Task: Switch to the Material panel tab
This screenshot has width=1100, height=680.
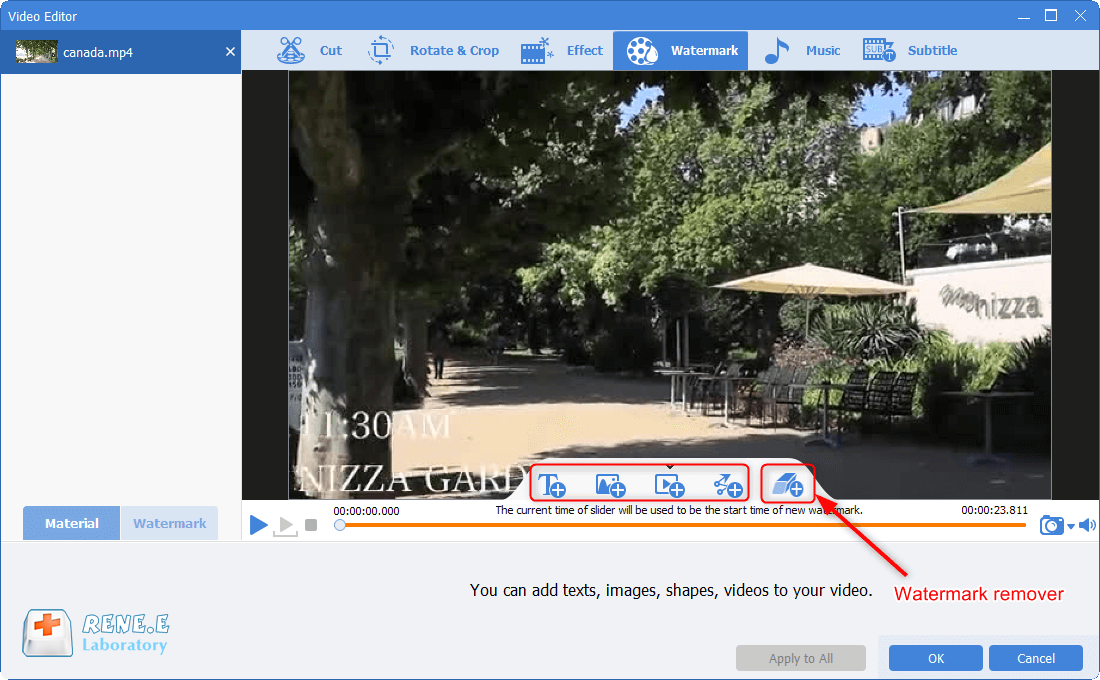Action: tap(72, 523)
